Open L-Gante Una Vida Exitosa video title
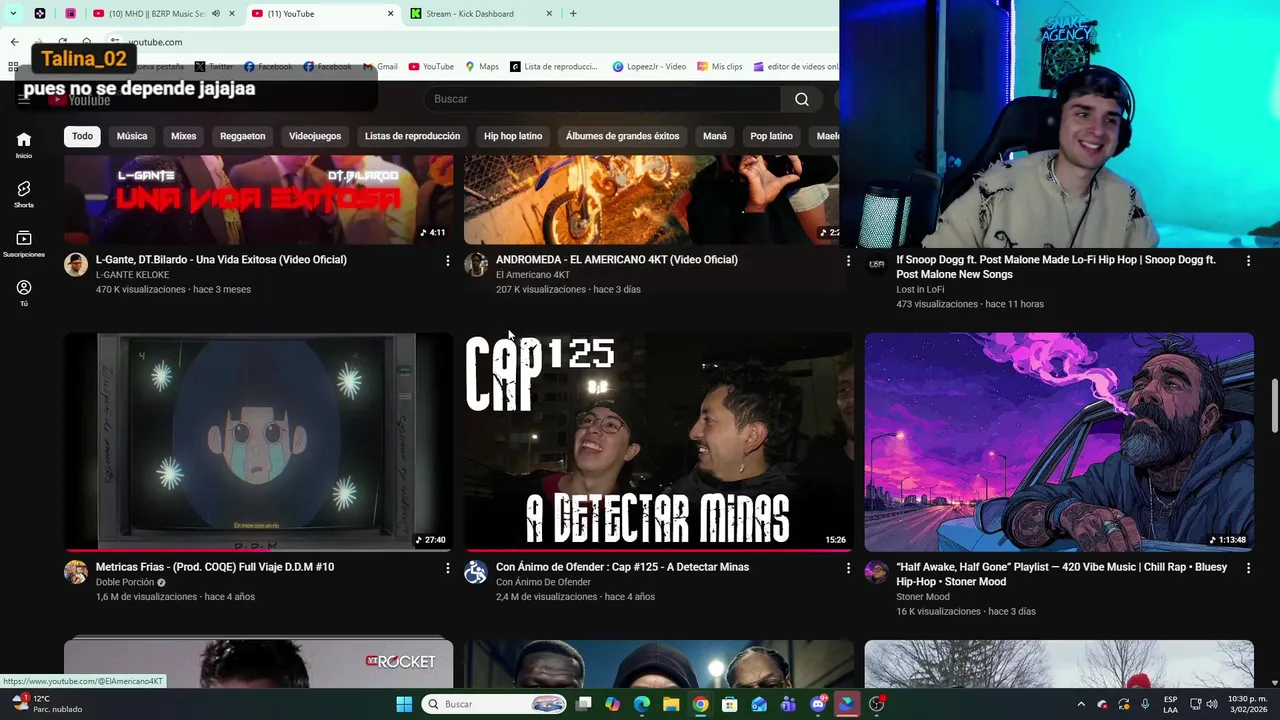Image resolution: width=1280 pixels, height=720 pixels. (221, 260)
